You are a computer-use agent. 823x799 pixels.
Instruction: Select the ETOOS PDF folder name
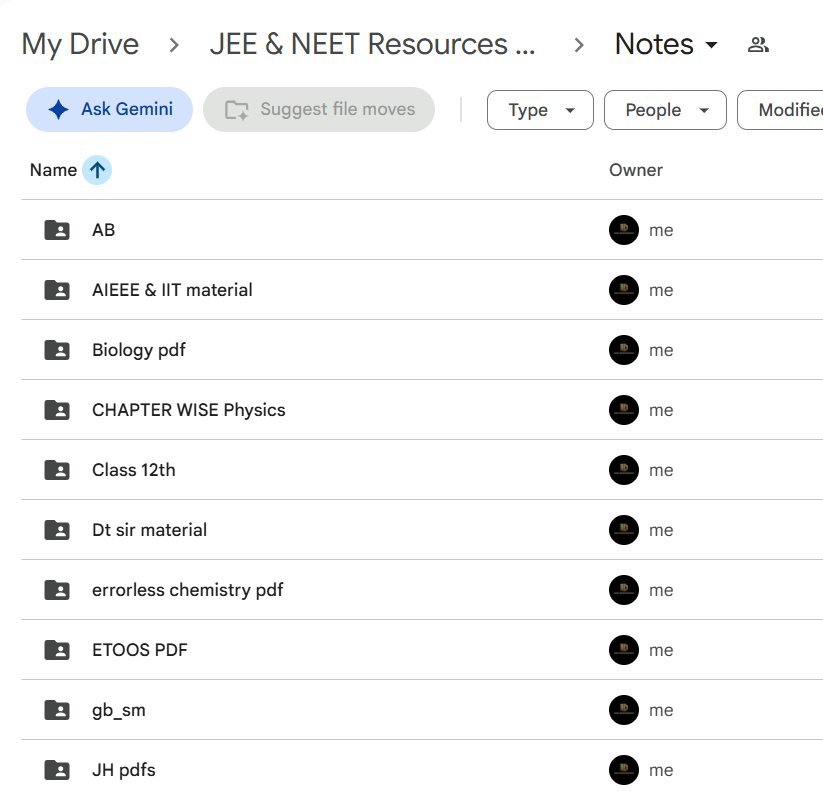pyautogui.click(x=140, y=650)
